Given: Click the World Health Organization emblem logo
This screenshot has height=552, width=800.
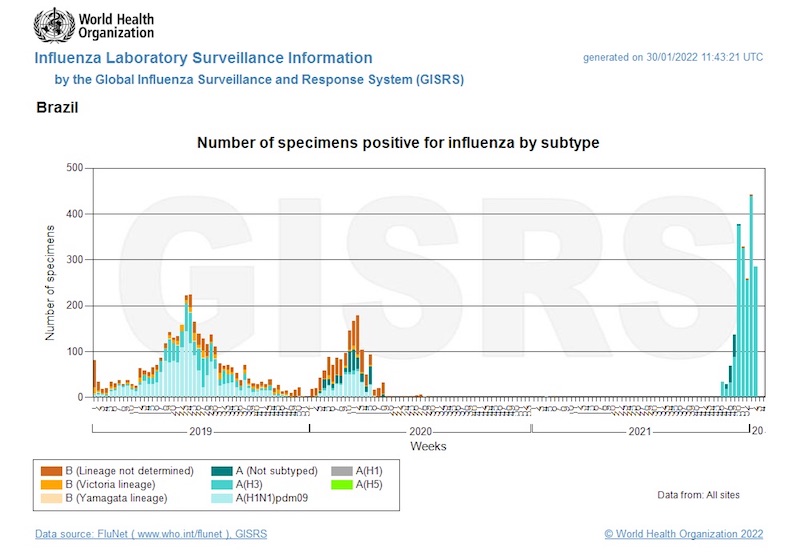Looking at the screenshot, I should tap(54, 25).
